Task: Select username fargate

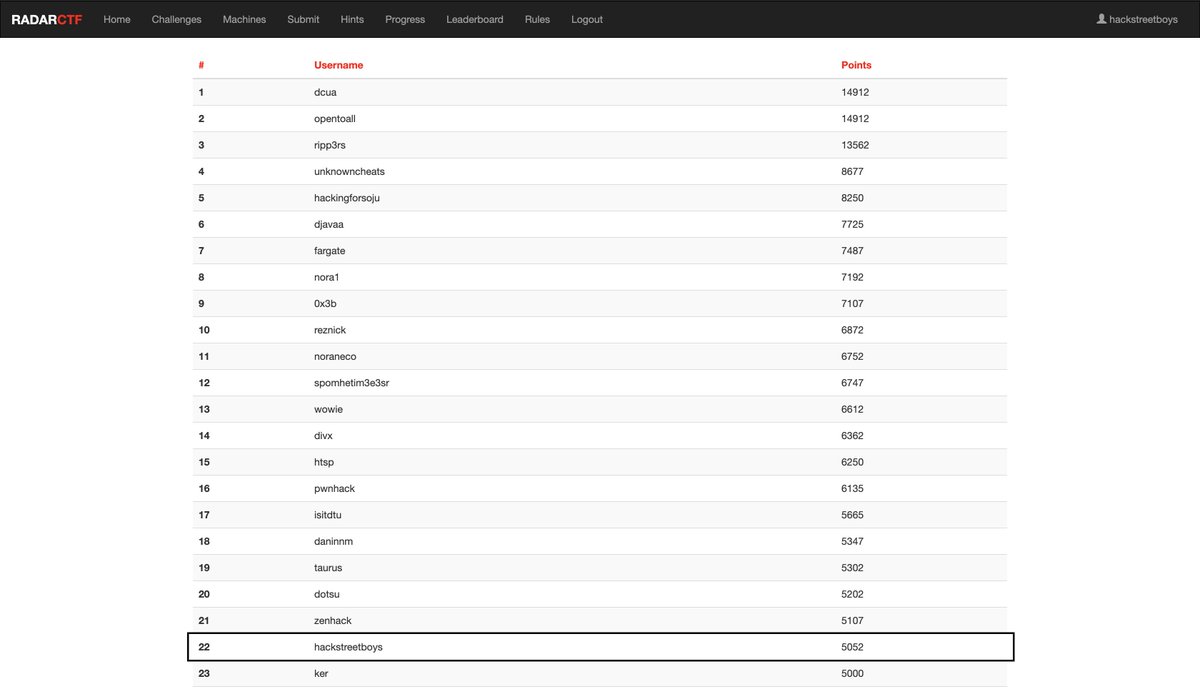Action: [x=330, y=250]
